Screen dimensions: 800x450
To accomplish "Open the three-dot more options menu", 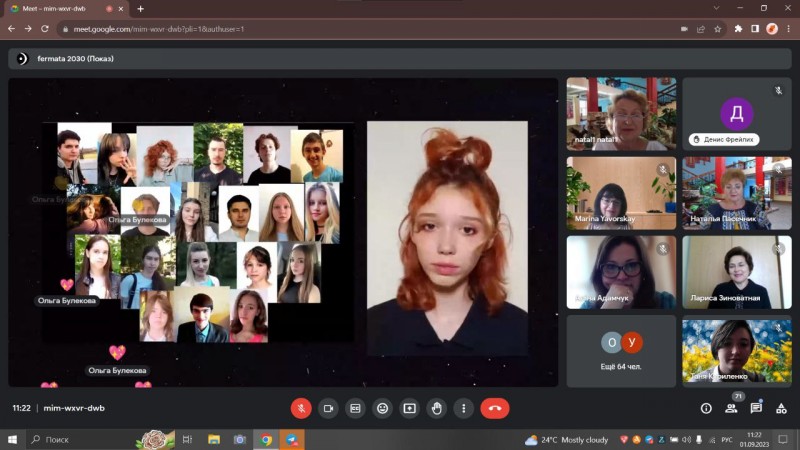I will 463,408.
